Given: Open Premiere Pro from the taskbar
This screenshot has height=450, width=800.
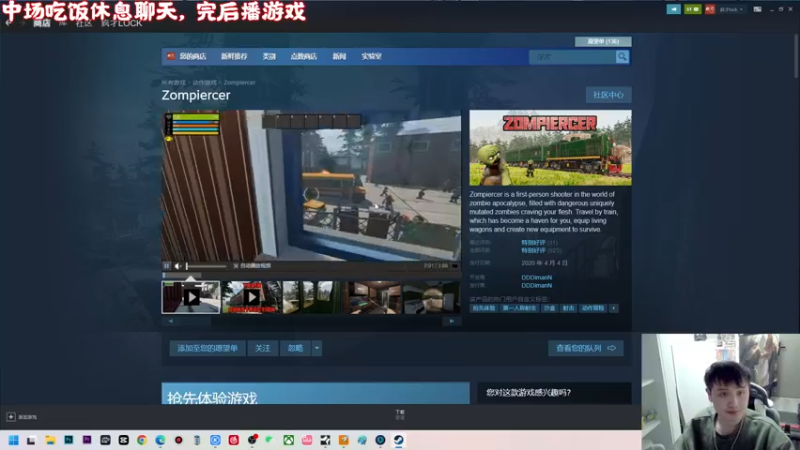Looking at the screenshot, I should point(87,440).
